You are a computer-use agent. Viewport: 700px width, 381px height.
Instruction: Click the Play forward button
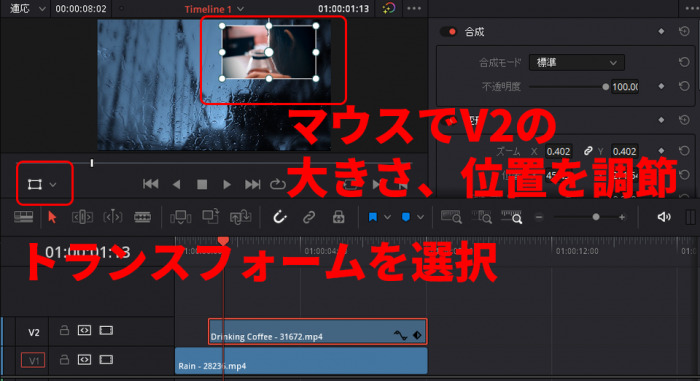(227, 184)
